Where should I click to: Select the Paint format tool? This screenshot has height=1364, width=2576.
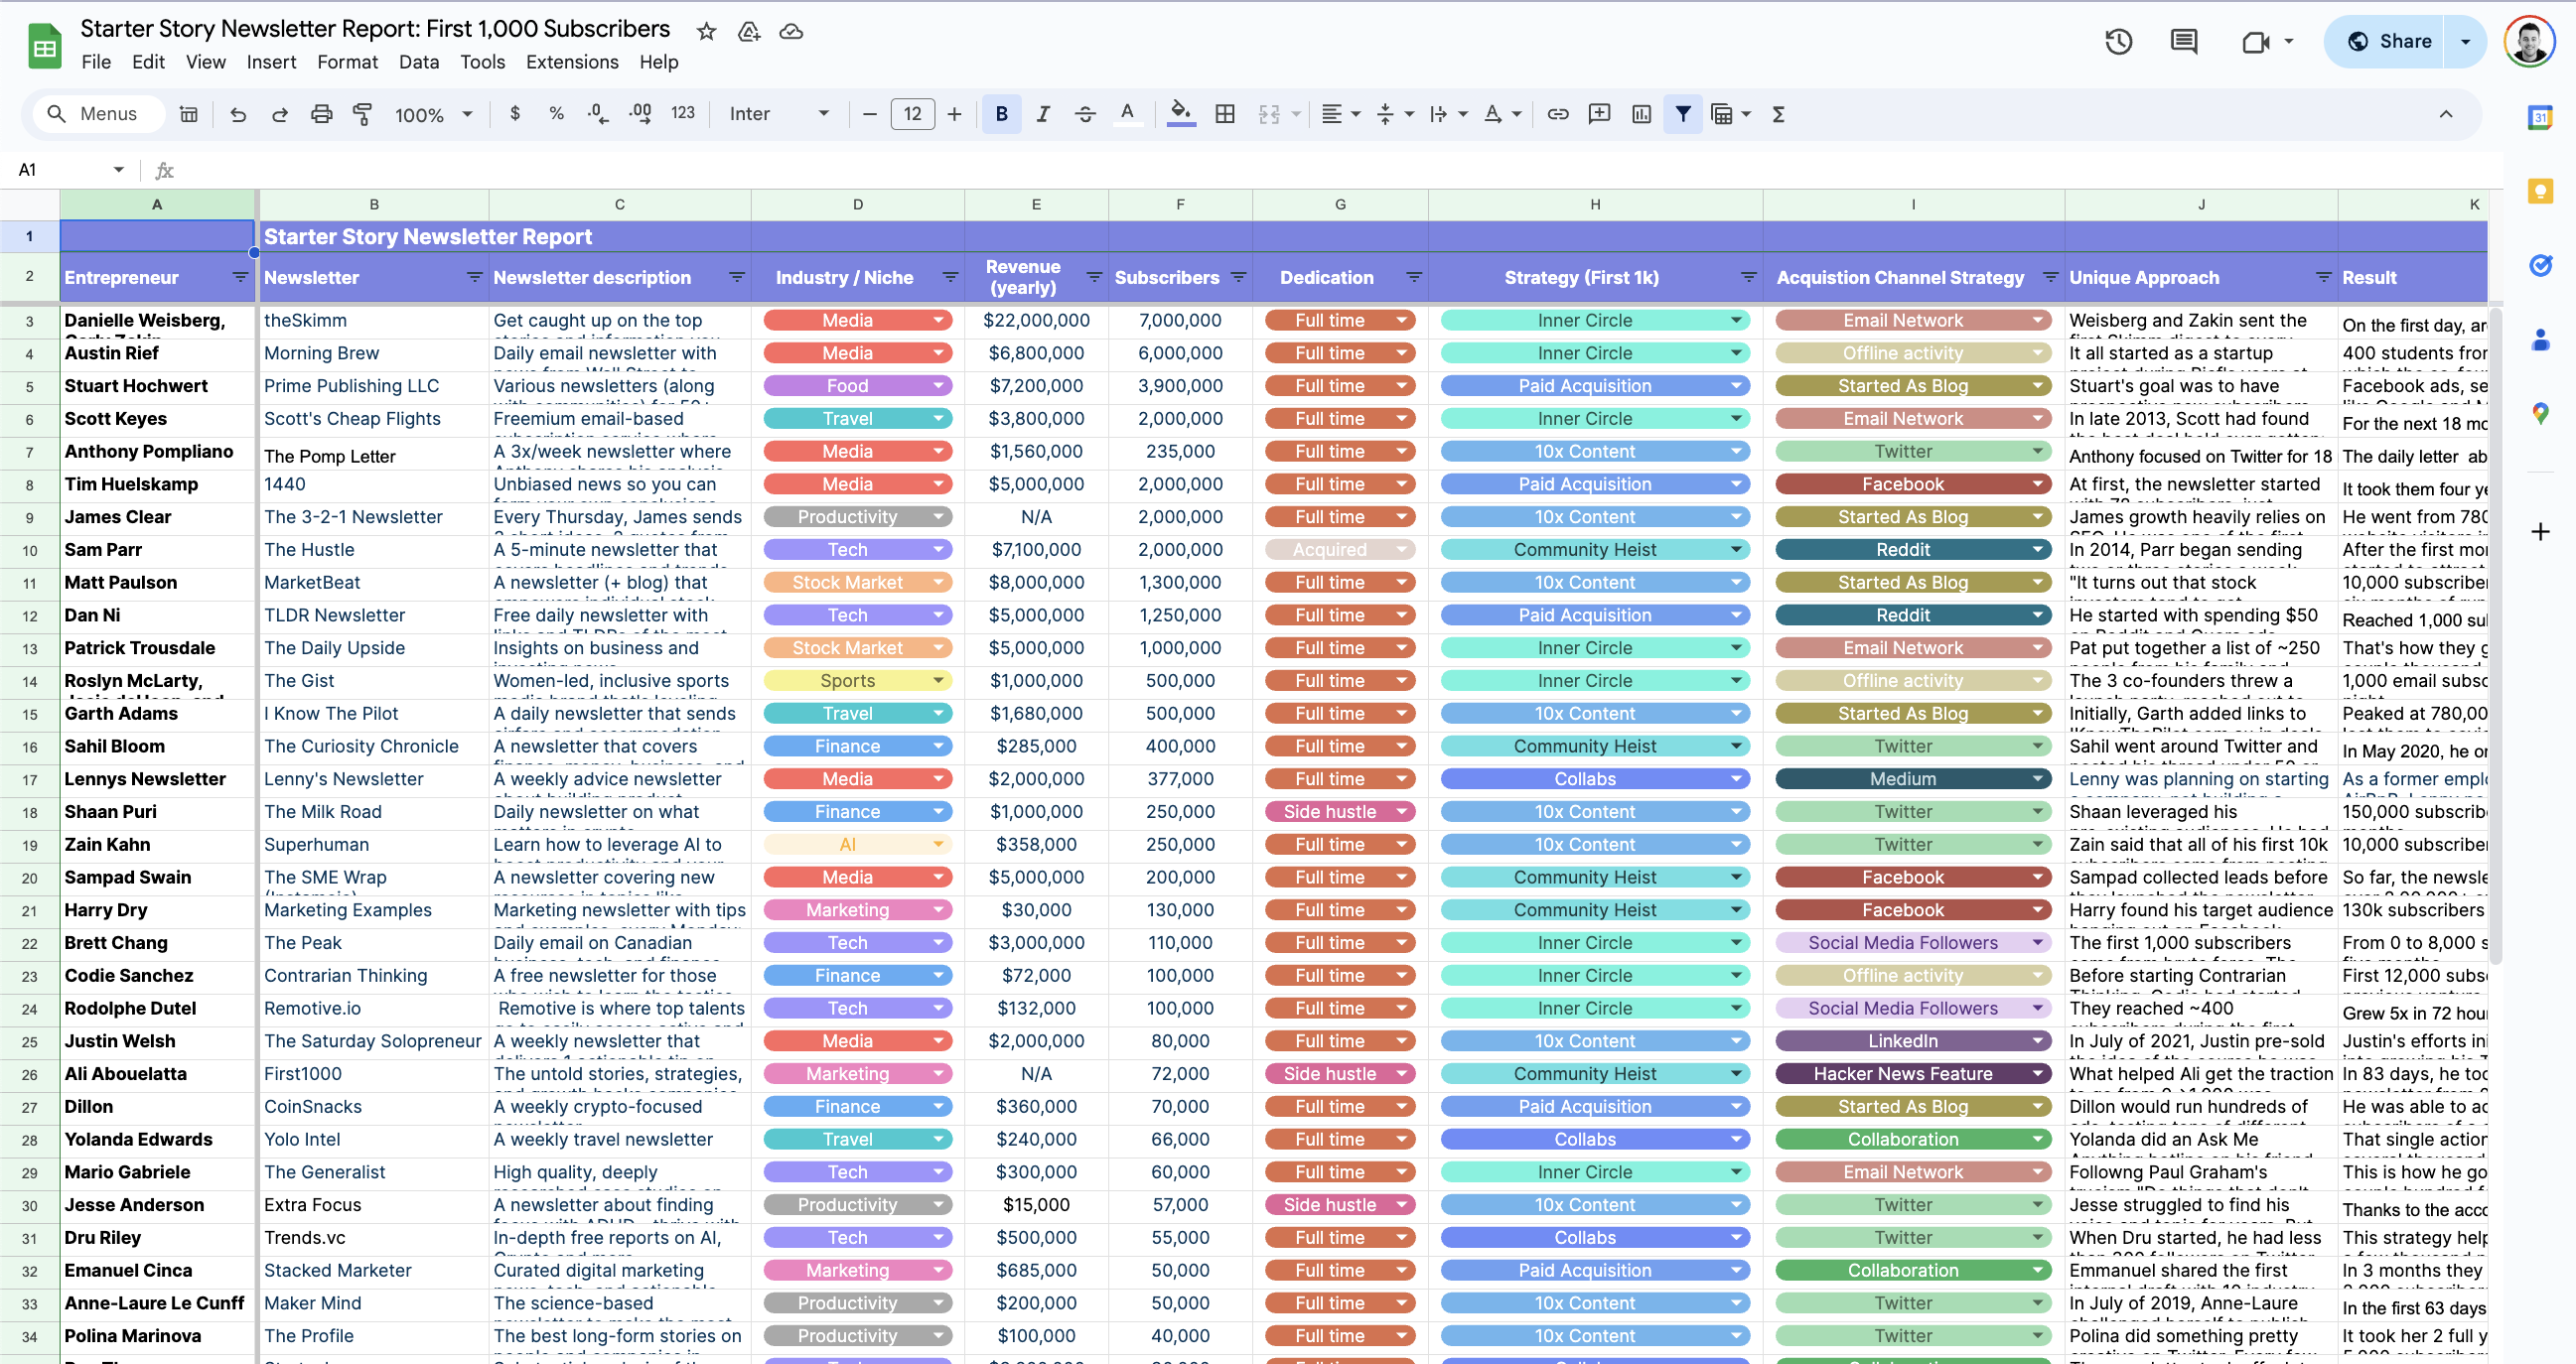point(363,114)
